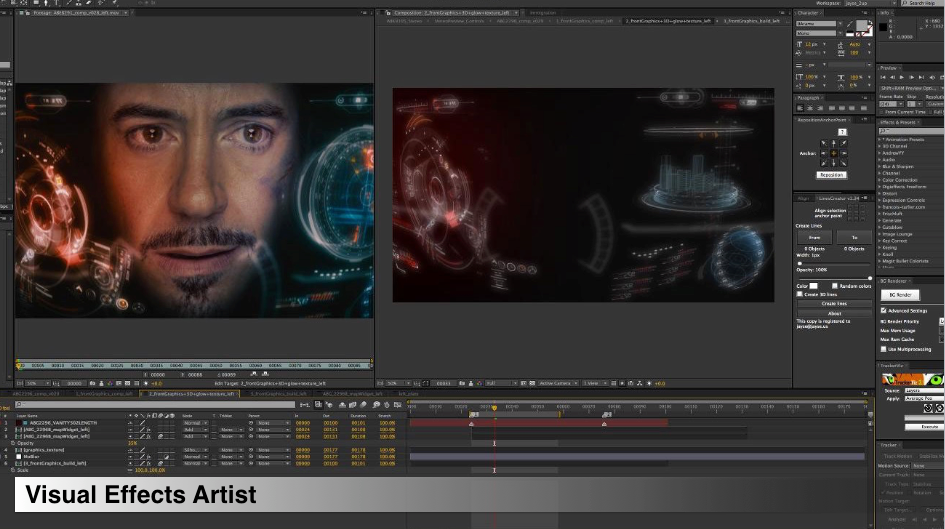The height and width of the screenshot is (529, 945).
Task: Expand the Expression Controls category
Action: [880, 200]
